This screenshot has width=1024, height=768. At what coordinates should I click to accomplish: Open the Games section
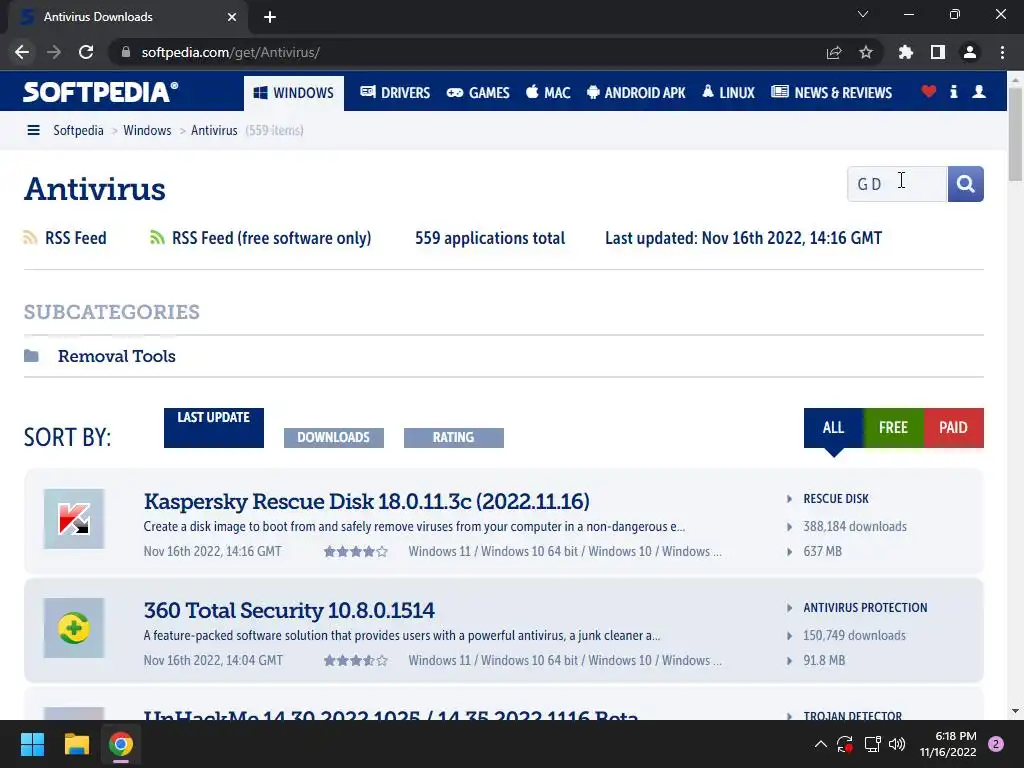[478, 93]
